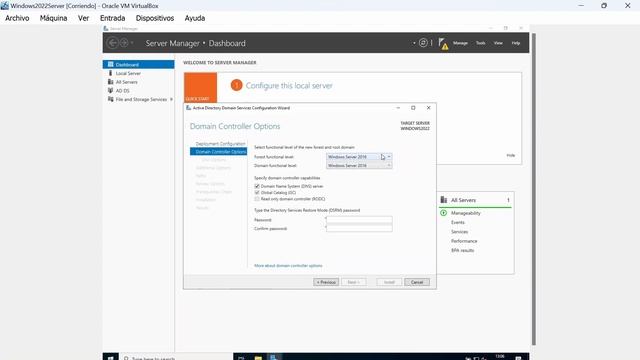640x360 pixels.
Task: Click All Servers icon in sidebar
Action: pos(110,82)
